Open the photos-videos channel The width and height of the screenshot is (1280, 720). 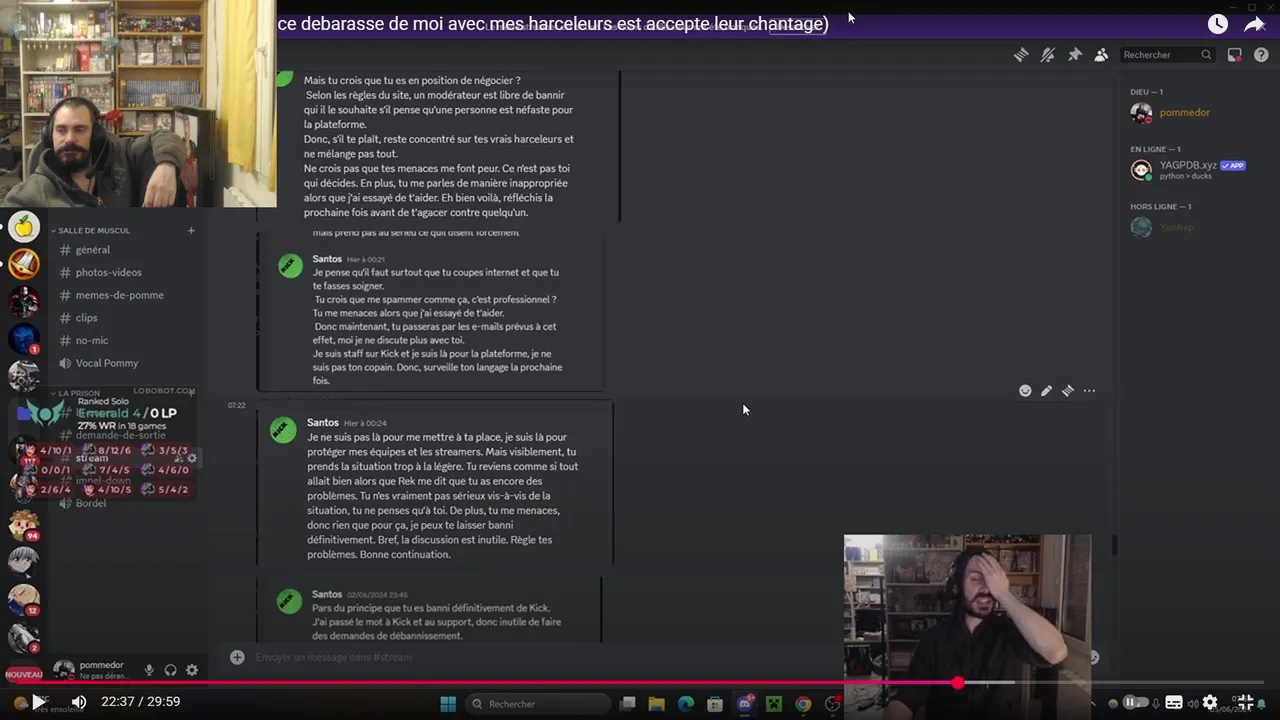[108, 272]
